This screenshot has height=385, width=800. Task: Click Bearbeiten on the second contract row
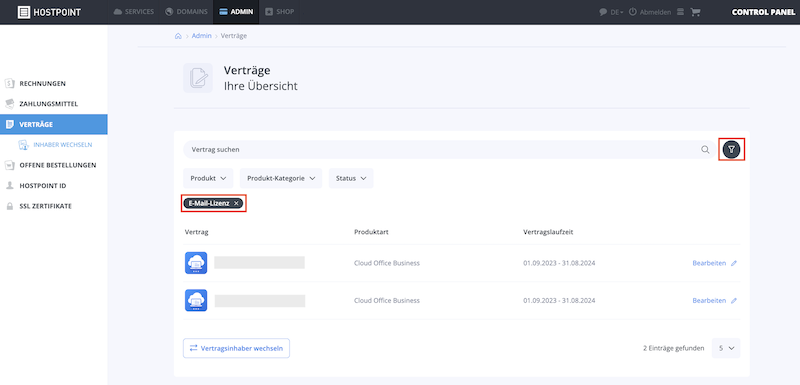point(714,300)
